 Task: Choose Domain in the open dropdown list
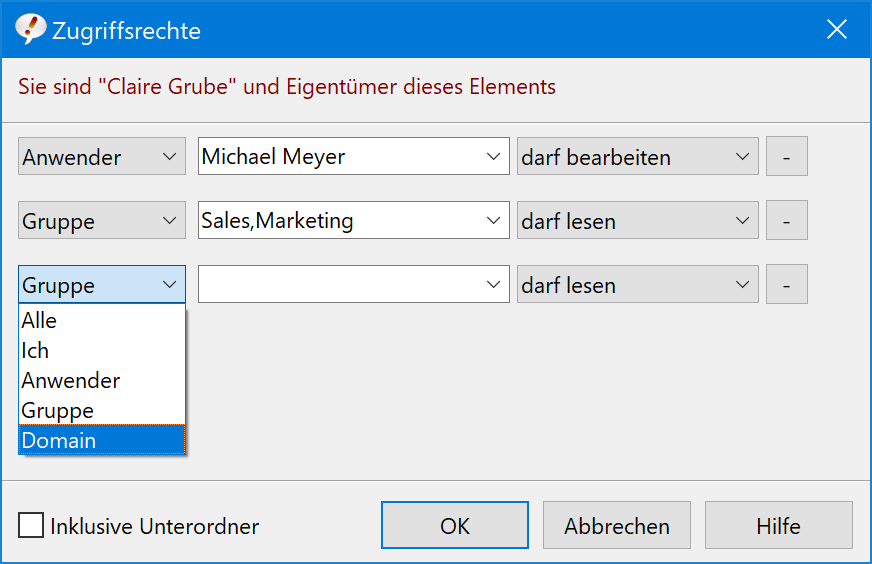point(102,440)
